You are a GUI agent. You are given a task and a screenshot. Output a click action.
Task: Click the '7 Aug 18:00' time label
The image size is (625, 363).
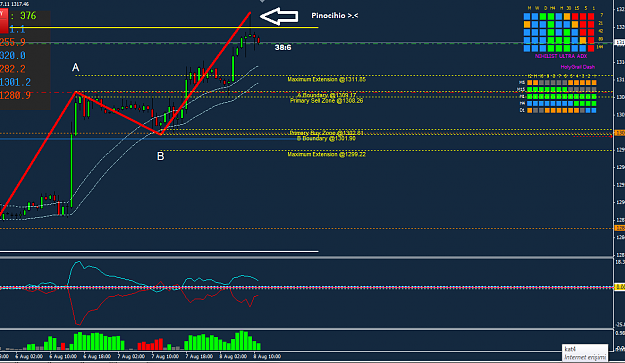(199, 356)
